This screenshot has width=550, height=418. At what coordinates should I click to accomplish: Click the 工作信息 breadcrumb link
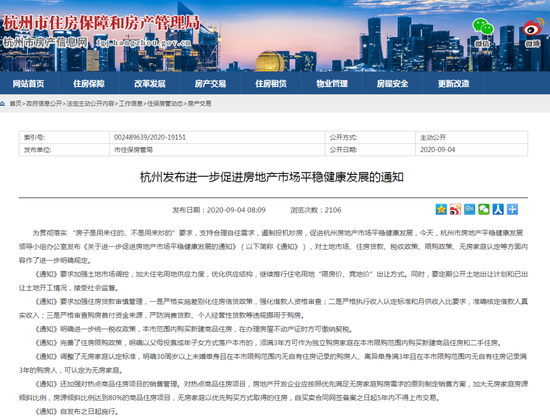point(130,103)
